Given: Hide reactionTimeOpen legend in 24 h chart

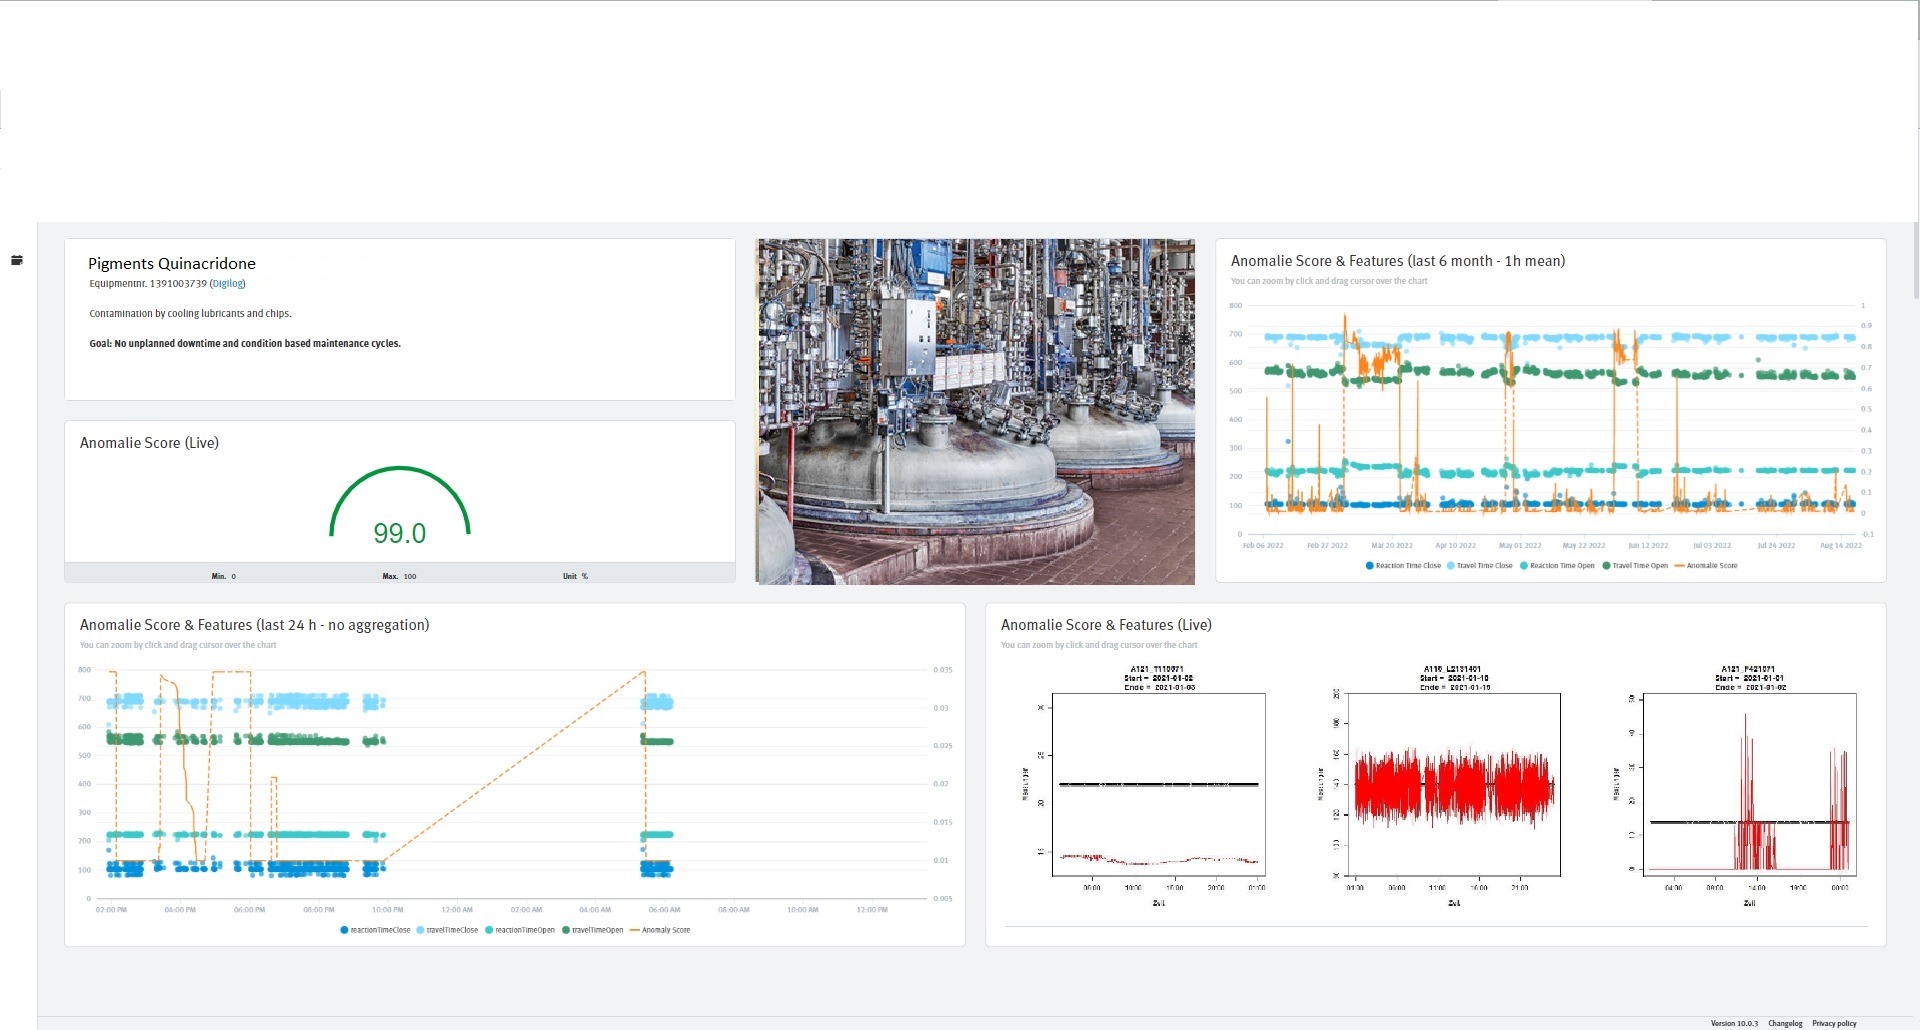Looking at the screenshot, I should [x=524, y=930].
